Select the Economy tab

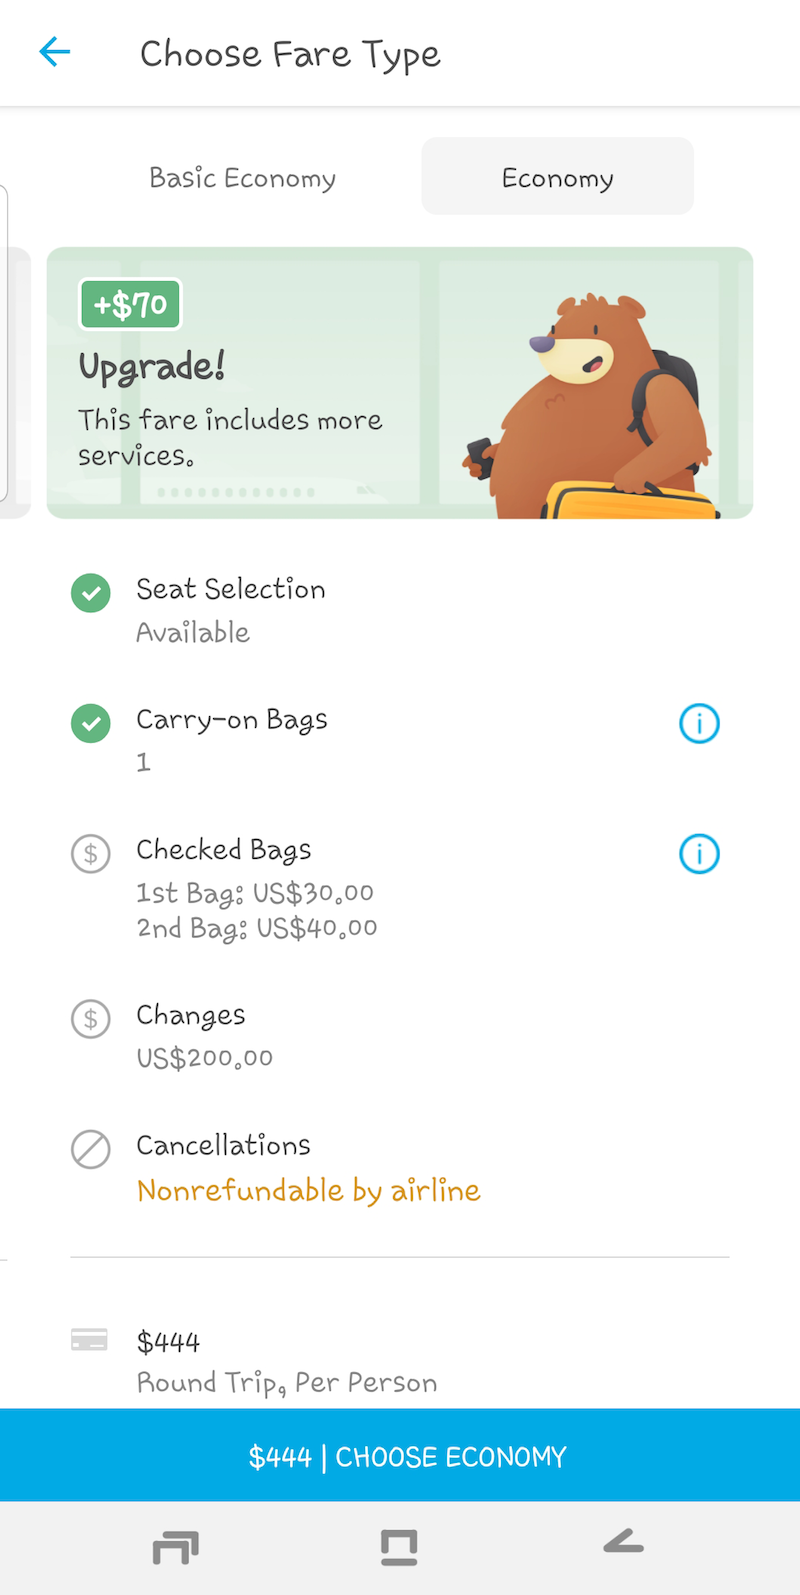click(x=557, y=176)
